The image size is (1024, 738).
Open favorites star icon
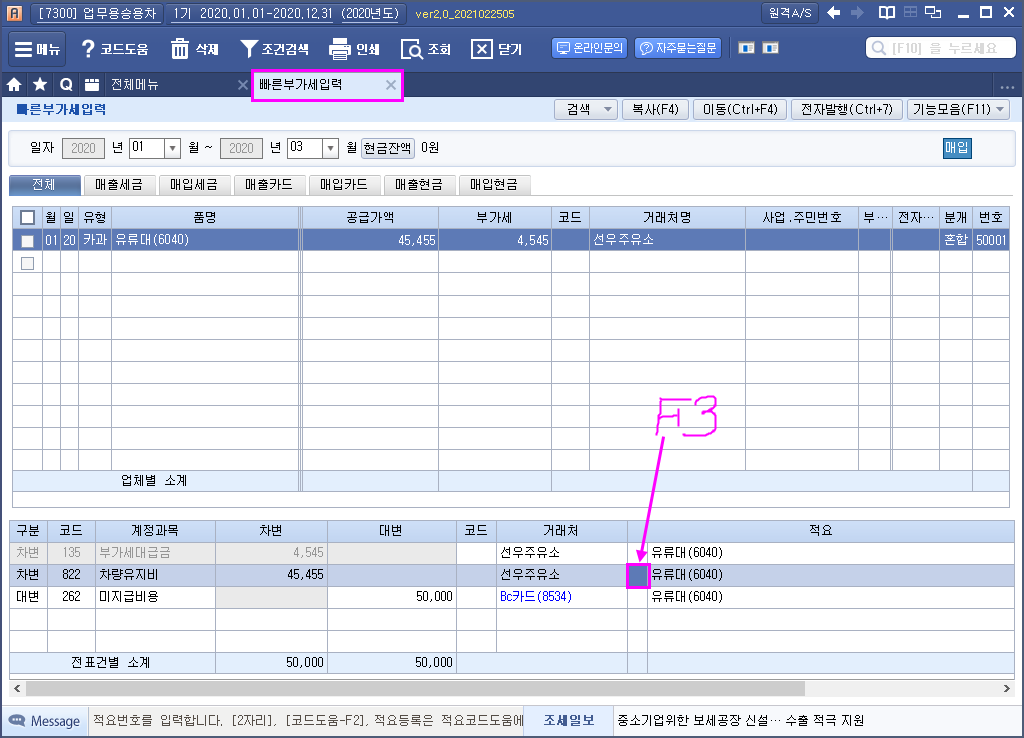[x=40, y=84]
